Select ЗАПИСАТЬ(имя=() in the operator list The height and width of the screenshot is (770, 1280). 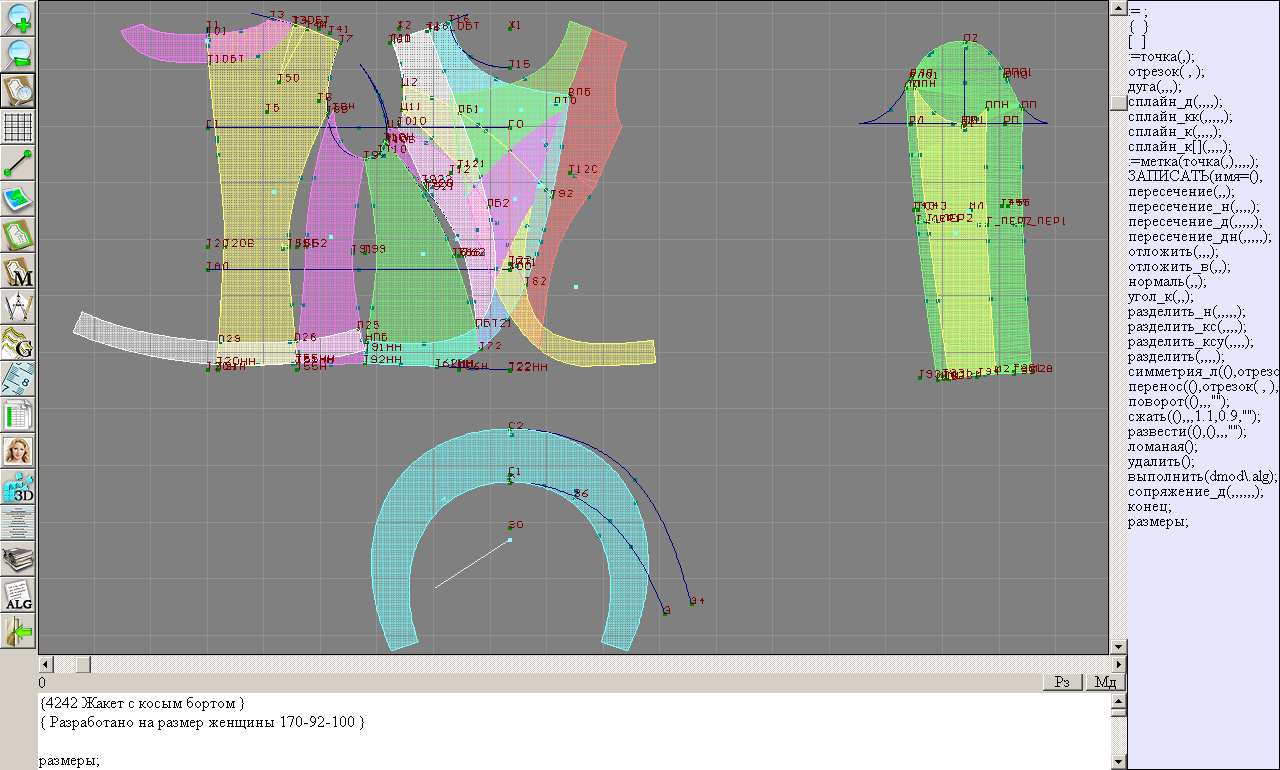(x=1186, y=177)
